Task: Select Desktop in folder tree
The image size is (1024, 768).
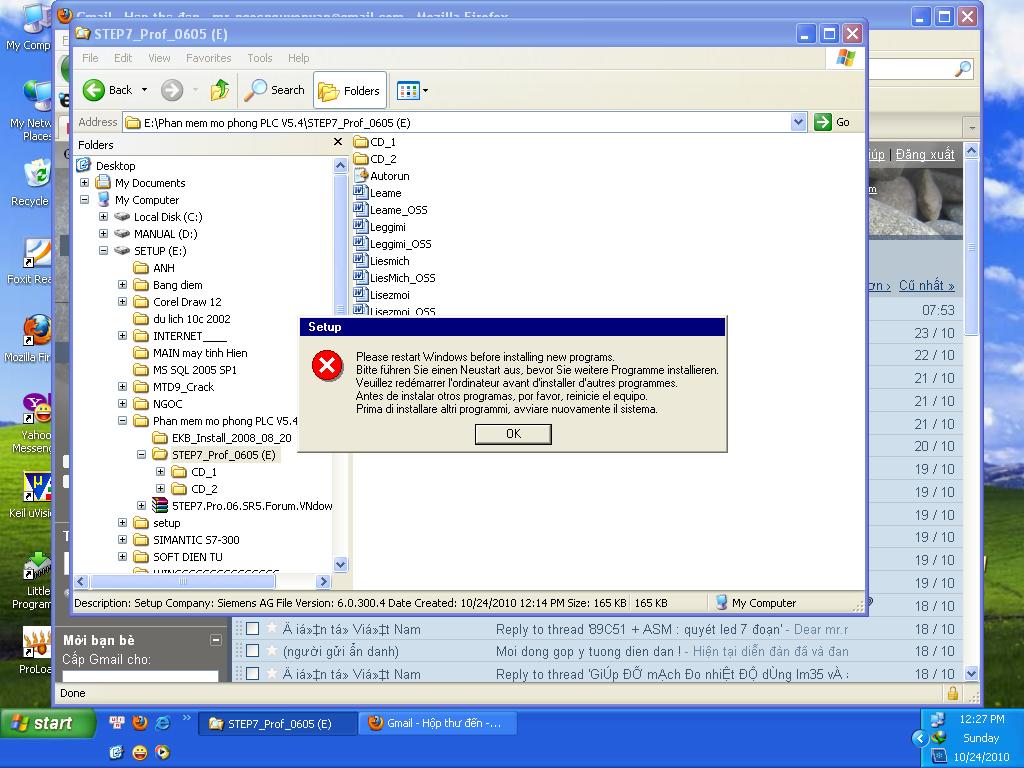Action: [115, 166]
